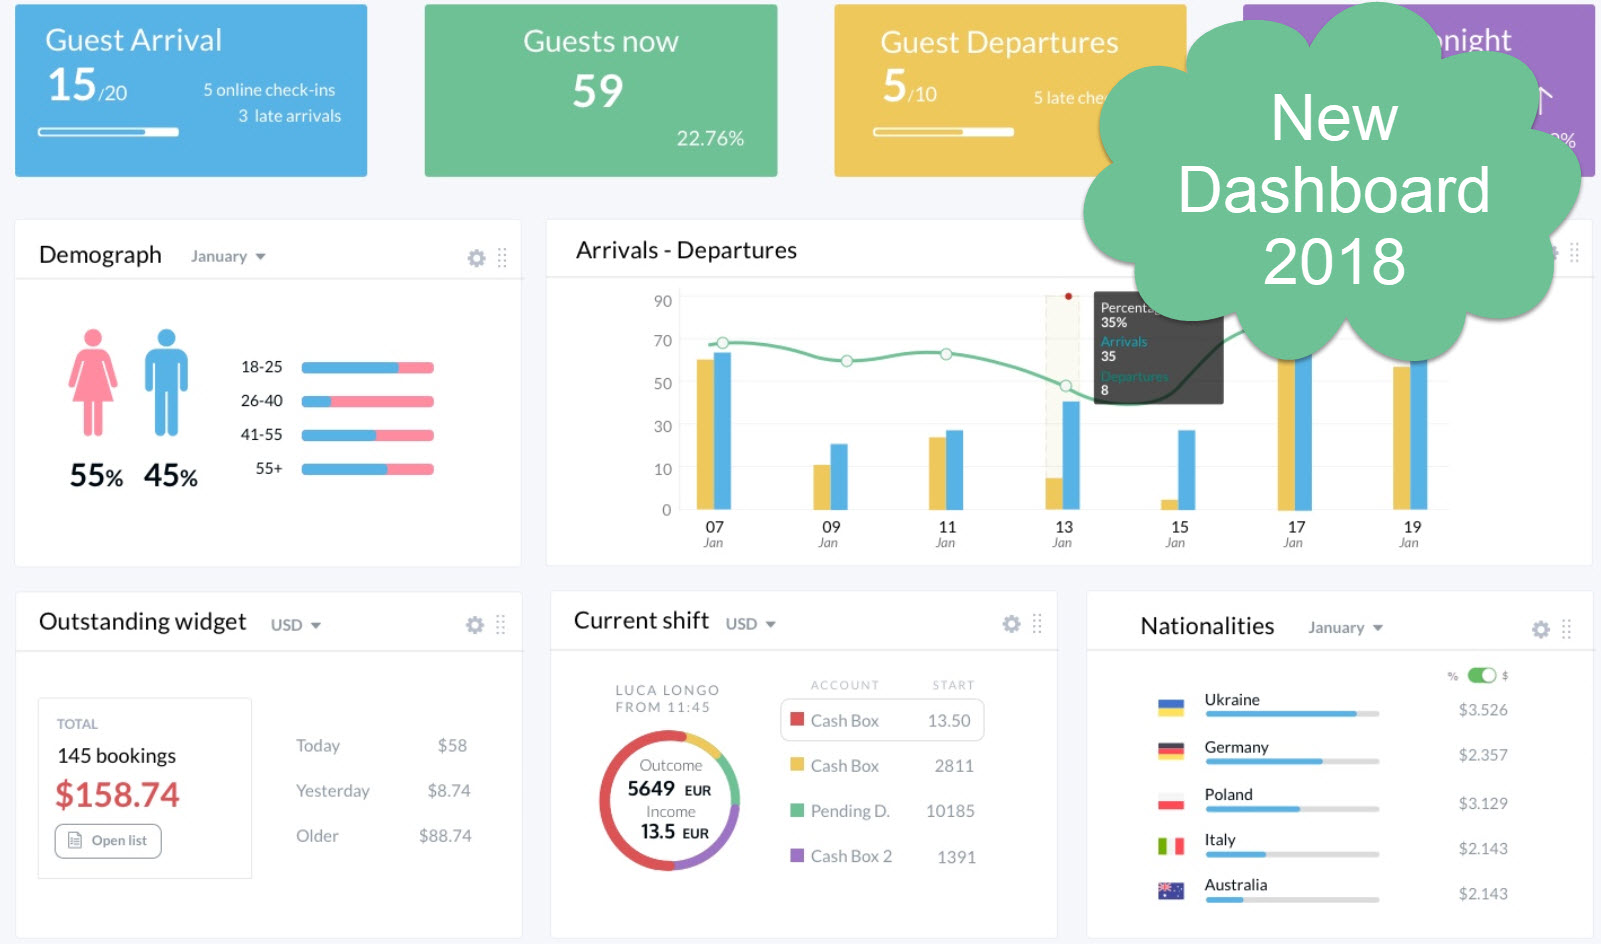Click the yellow Cash Box legend square
The width and height of the screenshot is (1601, 944).
(x=797, y=764)
